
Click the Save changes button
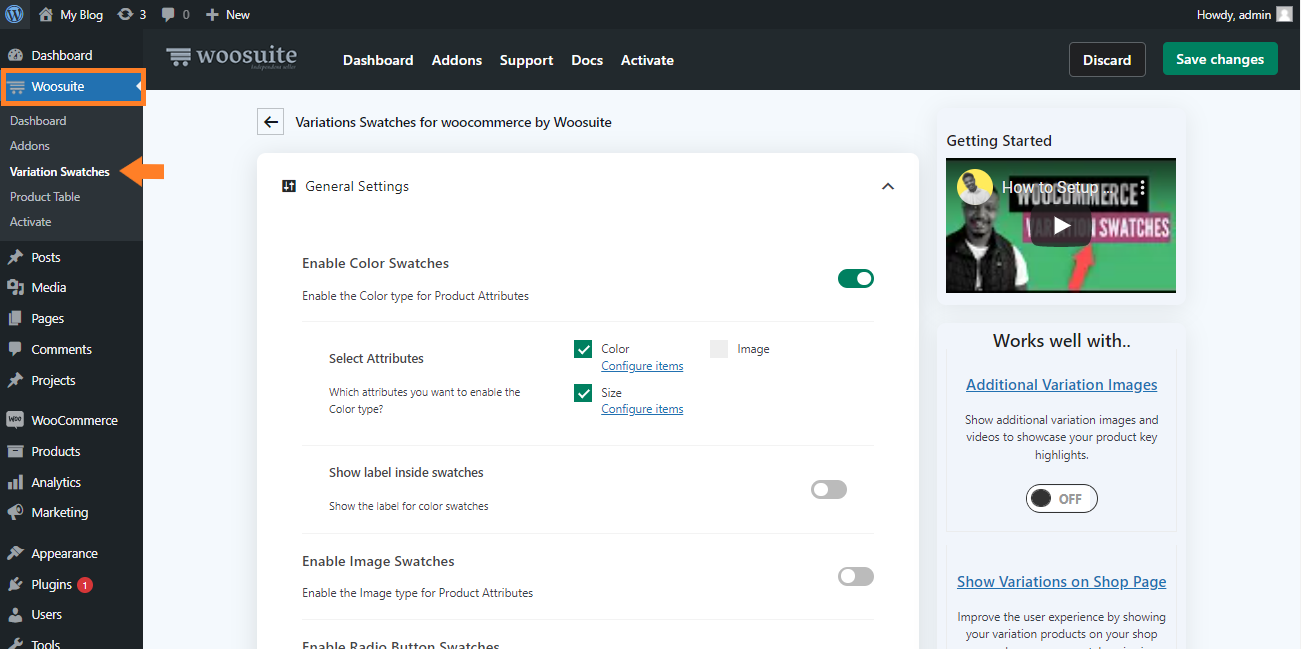[x=1220, y=59]
